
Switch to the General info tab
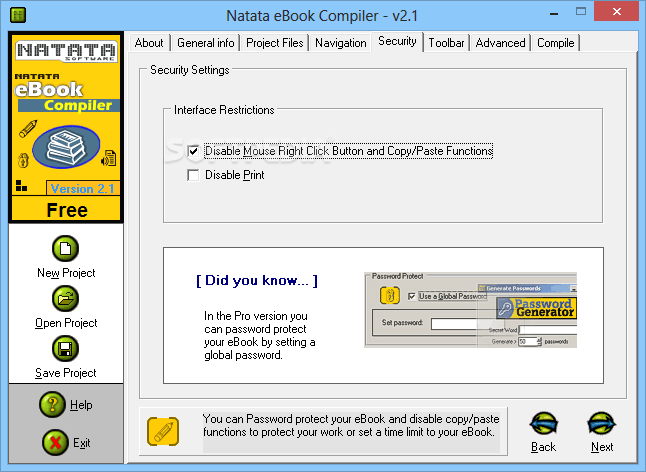(x=206, y=43)
